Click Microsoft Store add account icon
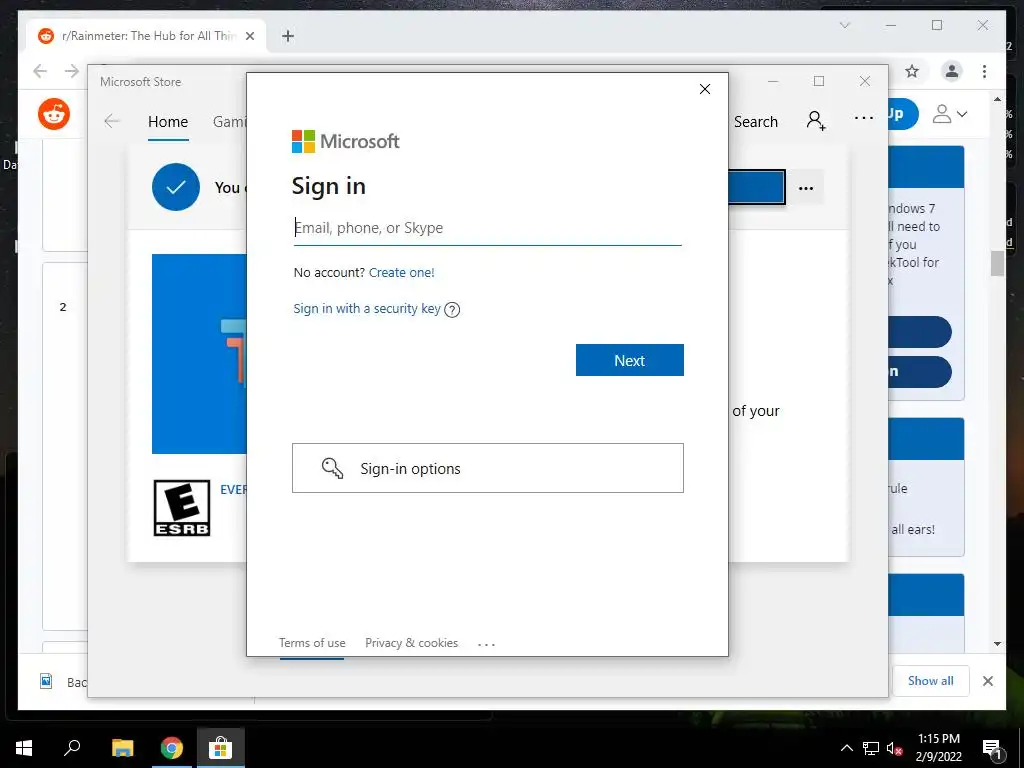The width and height of the screenshot is (1024, 768). tap(816, 121)
